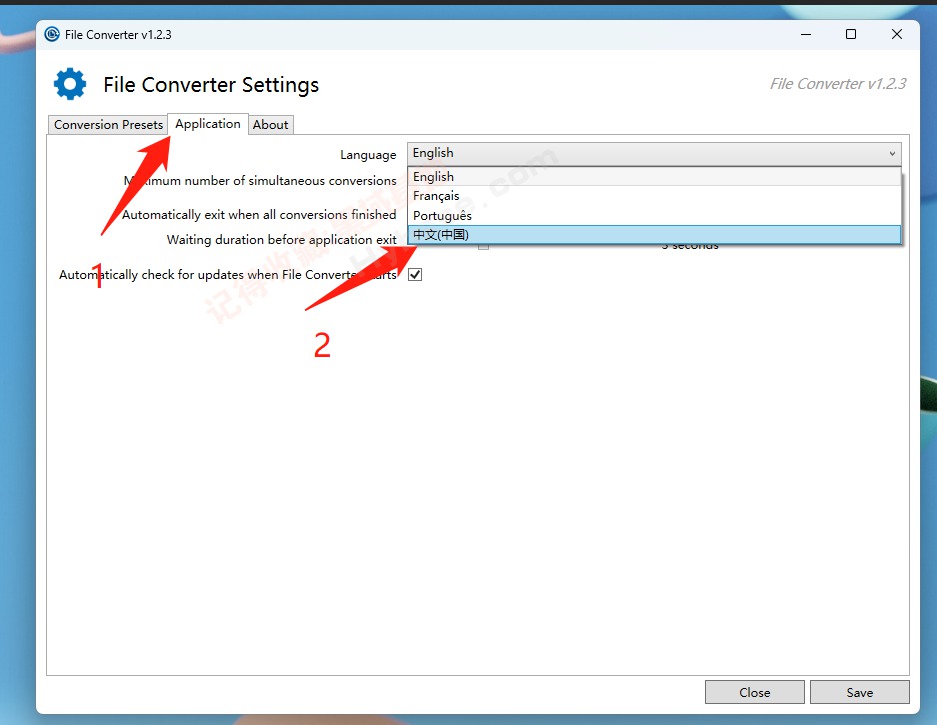
Task: Maximize the File Converter window
Action: click(851, 35)
